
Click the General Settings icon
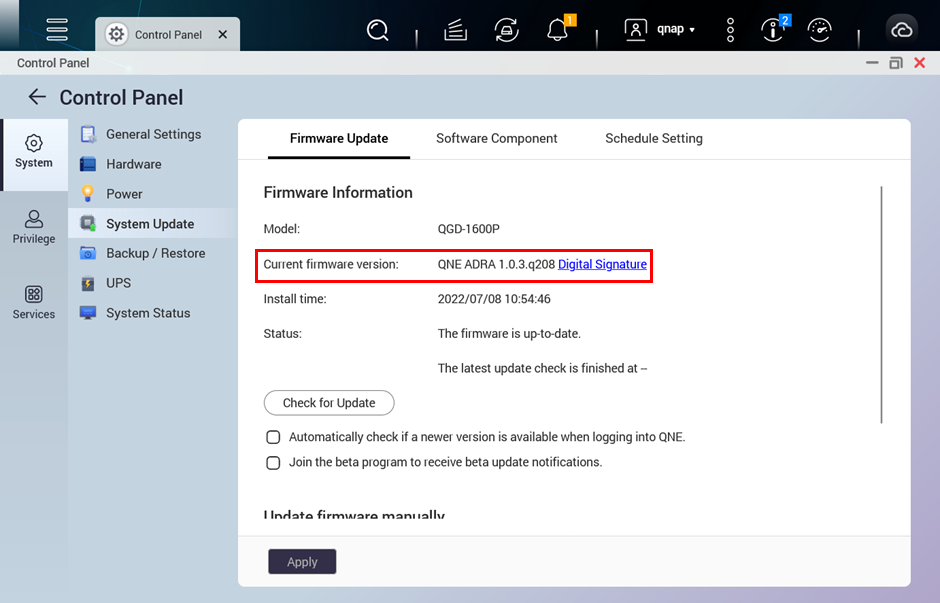coord(88,134)
